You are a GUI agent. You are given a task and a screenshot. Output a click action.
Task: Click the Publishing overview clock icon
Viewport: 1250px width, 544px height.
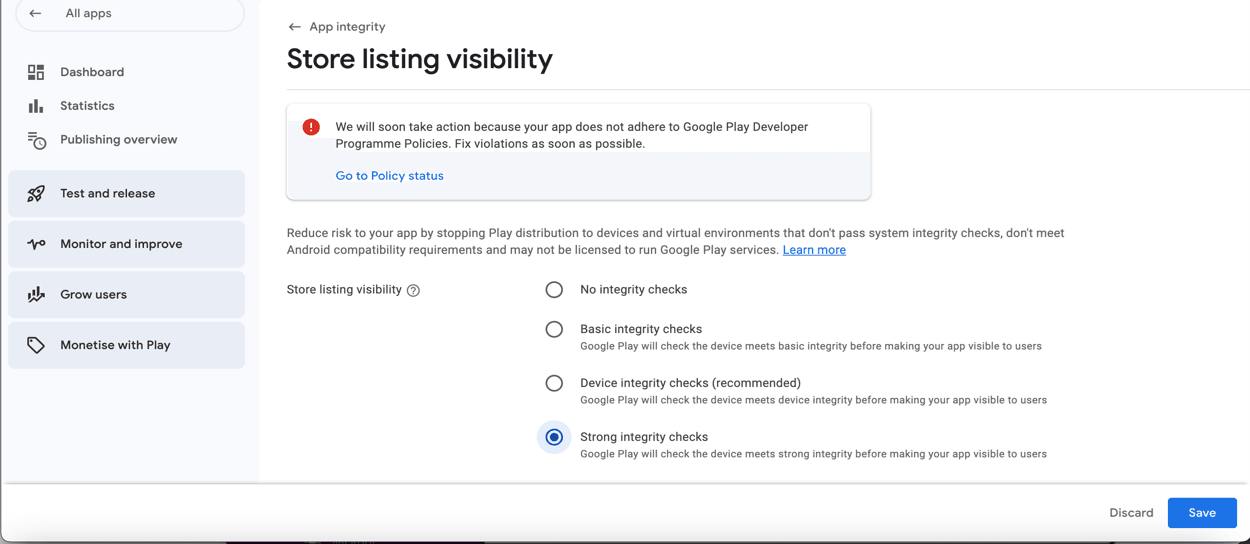[x=36, y=140]
